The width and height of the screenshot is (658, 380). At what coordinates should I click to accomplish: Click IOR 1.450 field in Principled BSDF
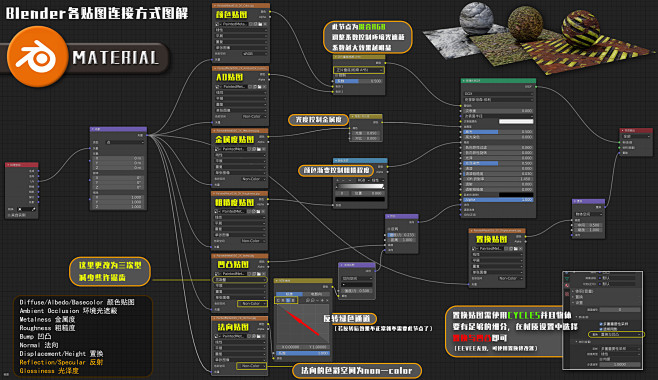498,179
